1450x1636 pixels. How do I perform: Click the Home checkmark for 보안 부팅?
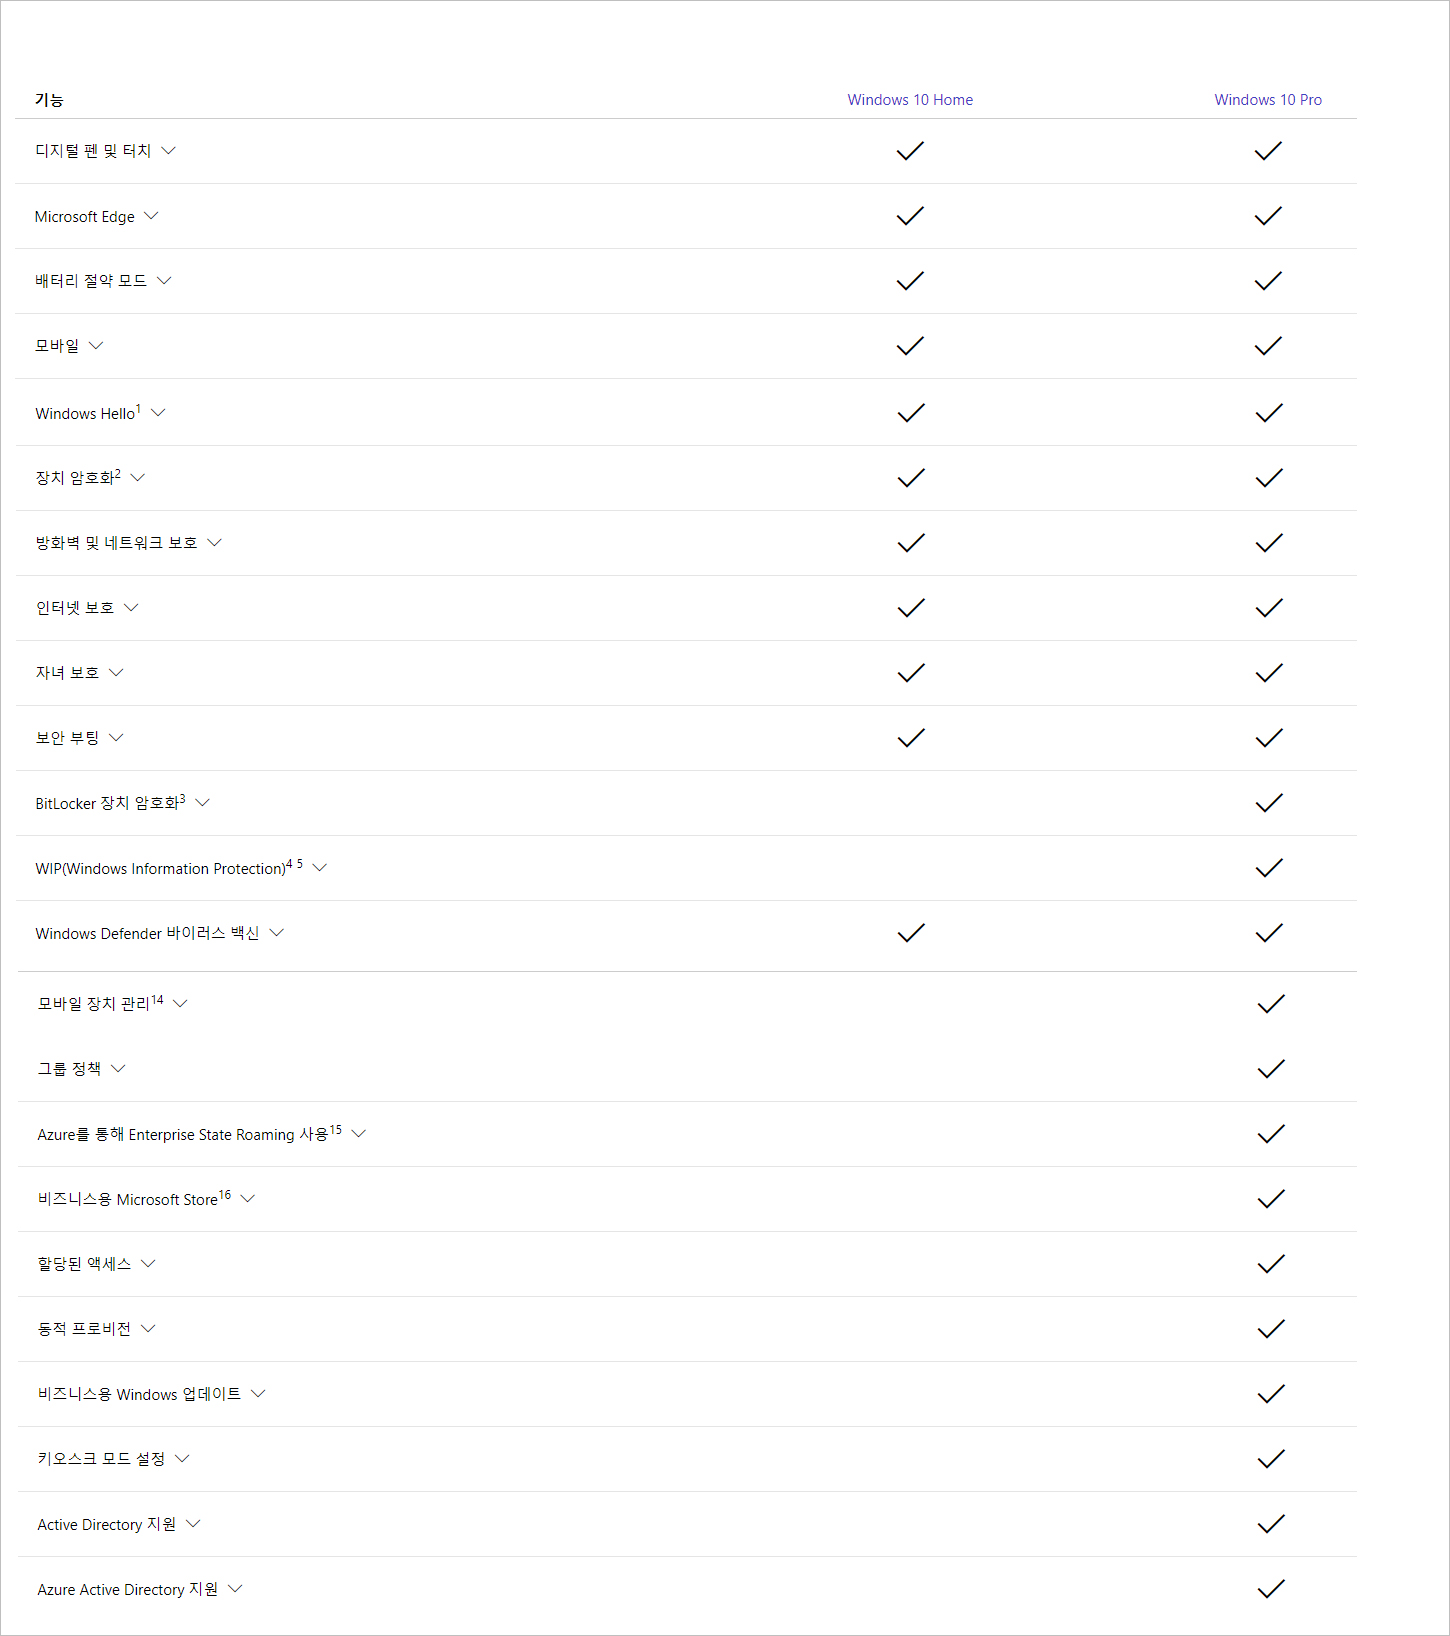pyautogui.click(x=911, y=738)
